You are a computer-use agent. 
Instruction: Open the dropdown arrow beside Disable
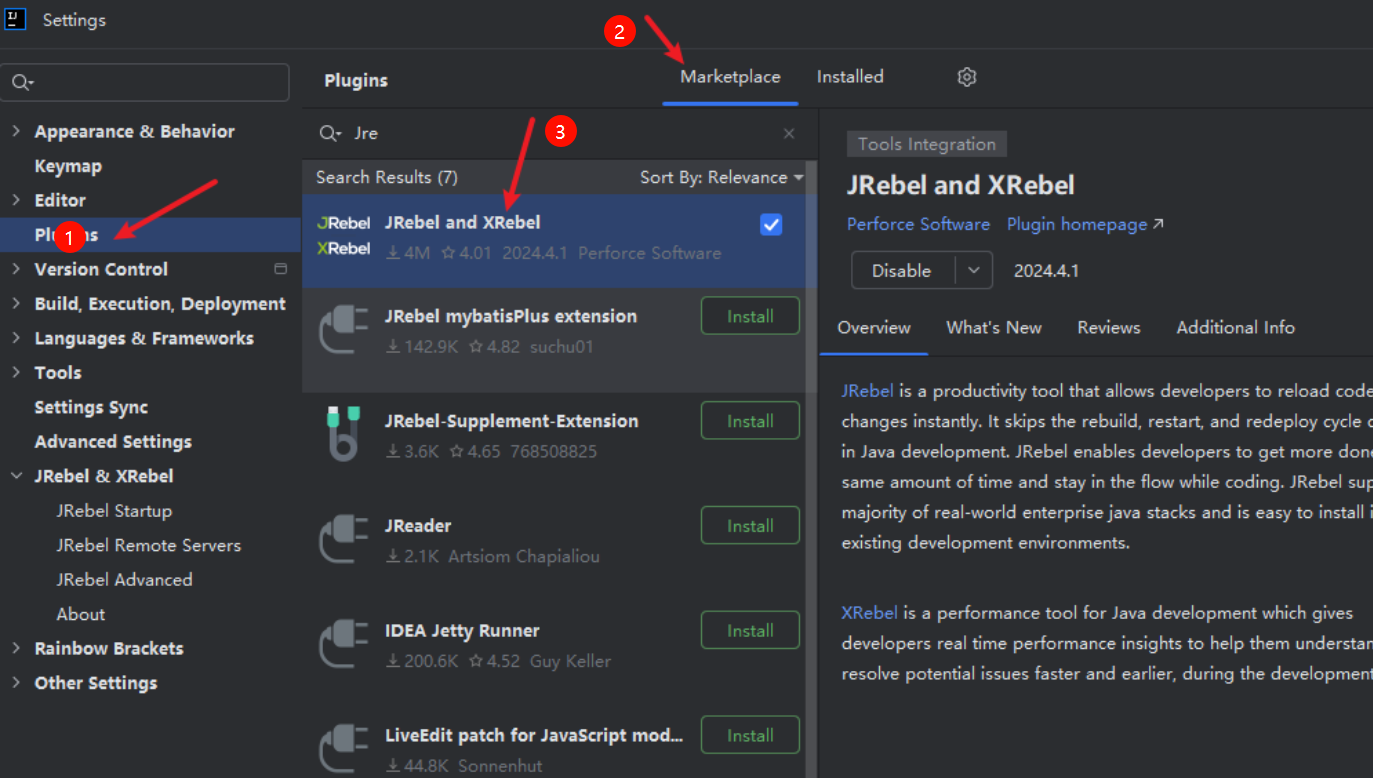pyautogui.click(x=973, y=271)
